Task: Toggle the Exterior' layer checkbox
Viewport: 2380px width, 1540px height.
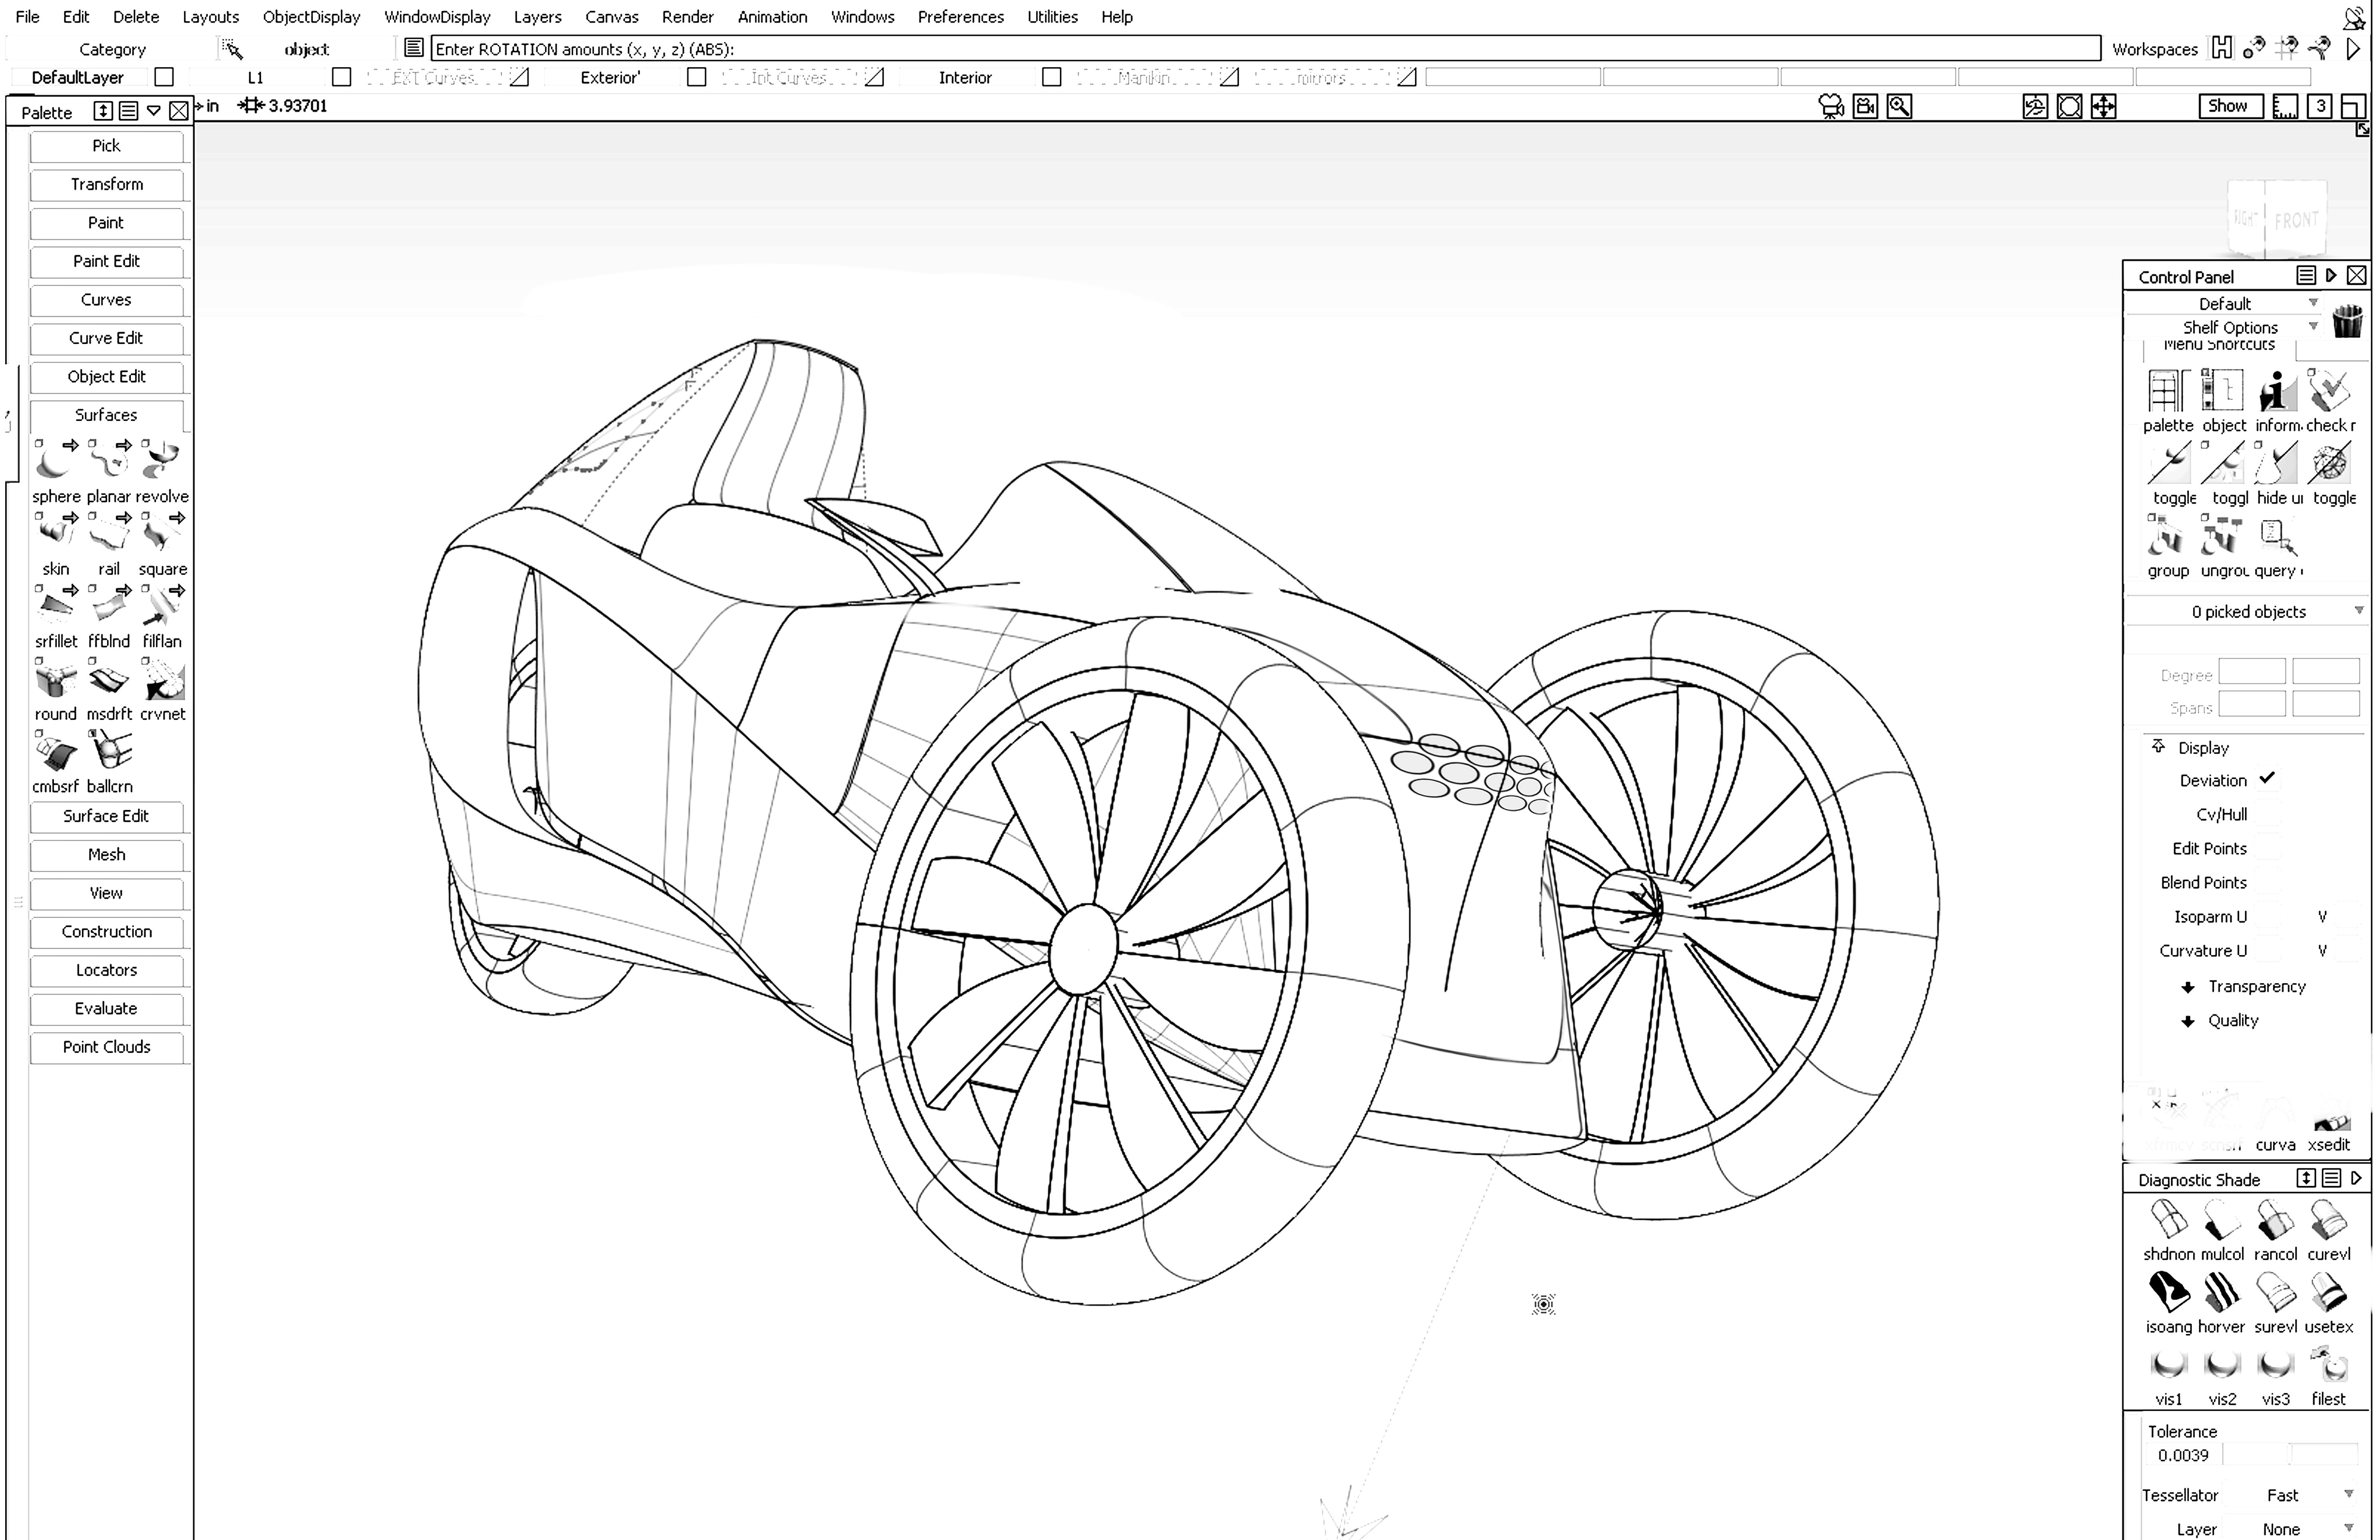Action: coord(696,77)
